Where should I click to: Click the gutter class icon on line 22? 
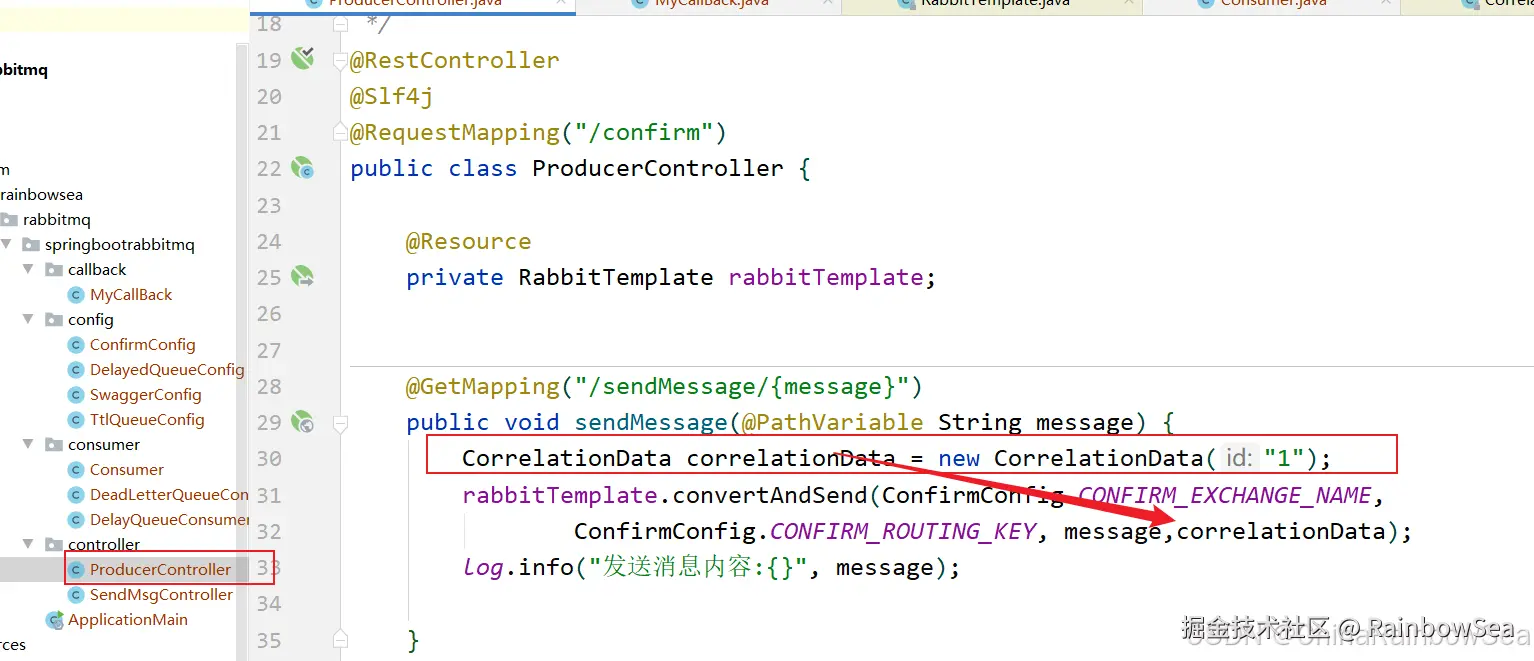point(302,167)
